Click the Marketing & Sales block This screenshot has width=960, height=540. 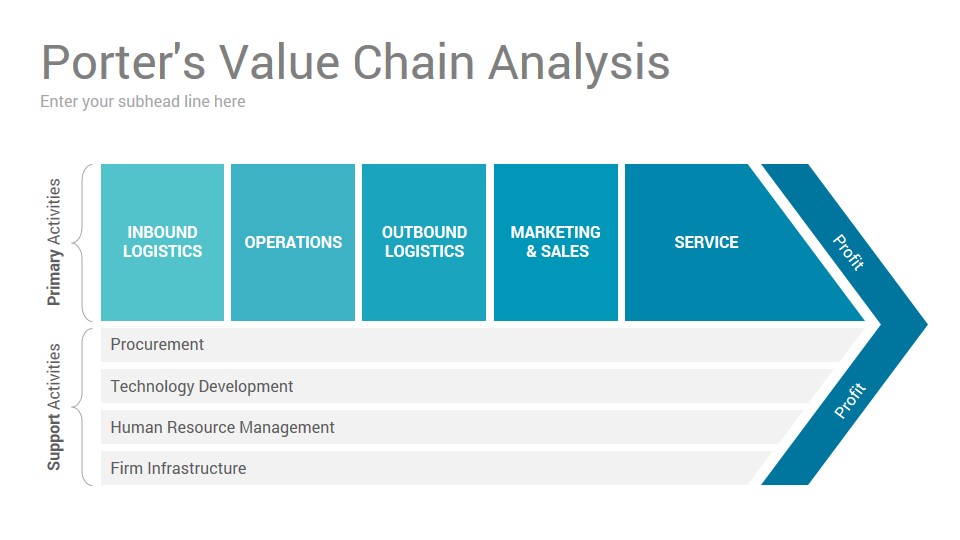[555, 242]
